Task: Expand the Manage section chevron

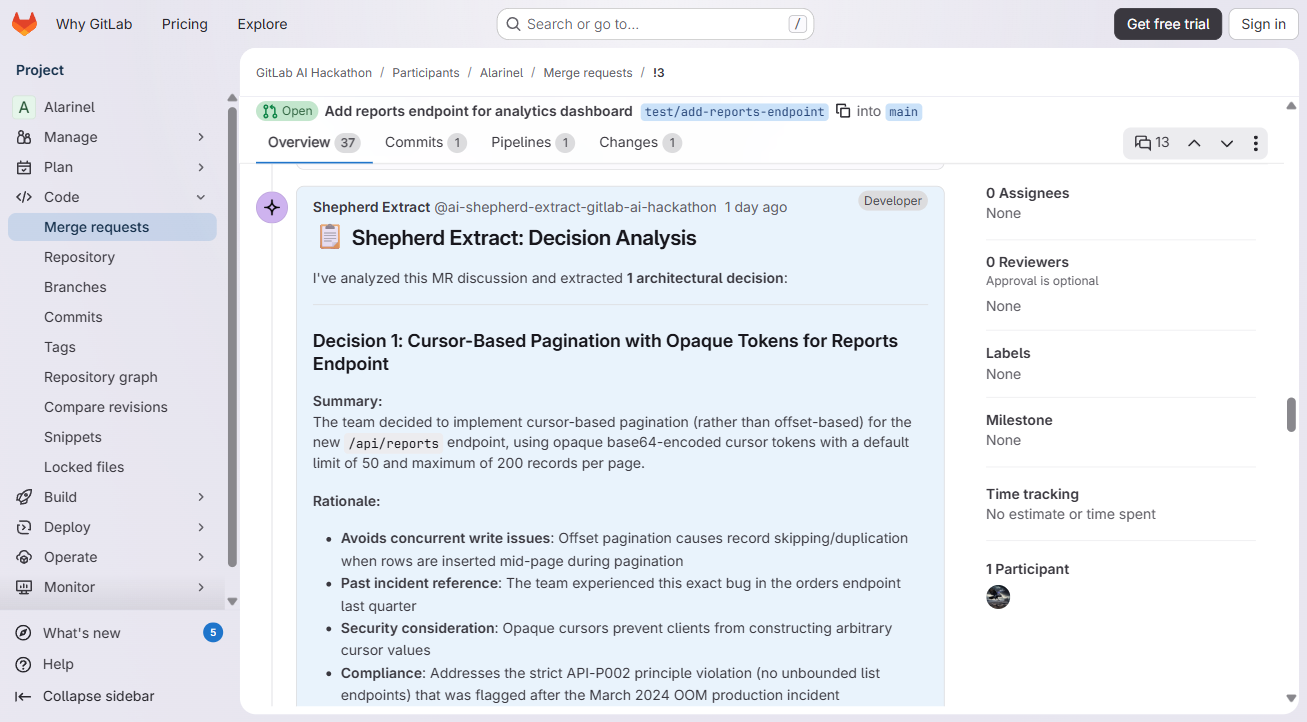Action: 201,137
